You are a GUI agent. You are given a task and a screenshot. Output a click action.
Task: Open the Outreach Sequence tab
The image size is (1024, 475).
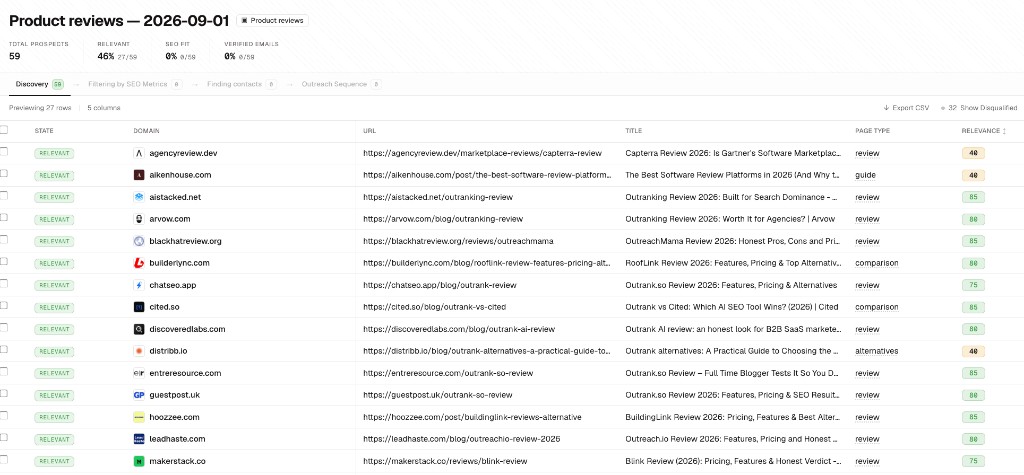point(342,84)
